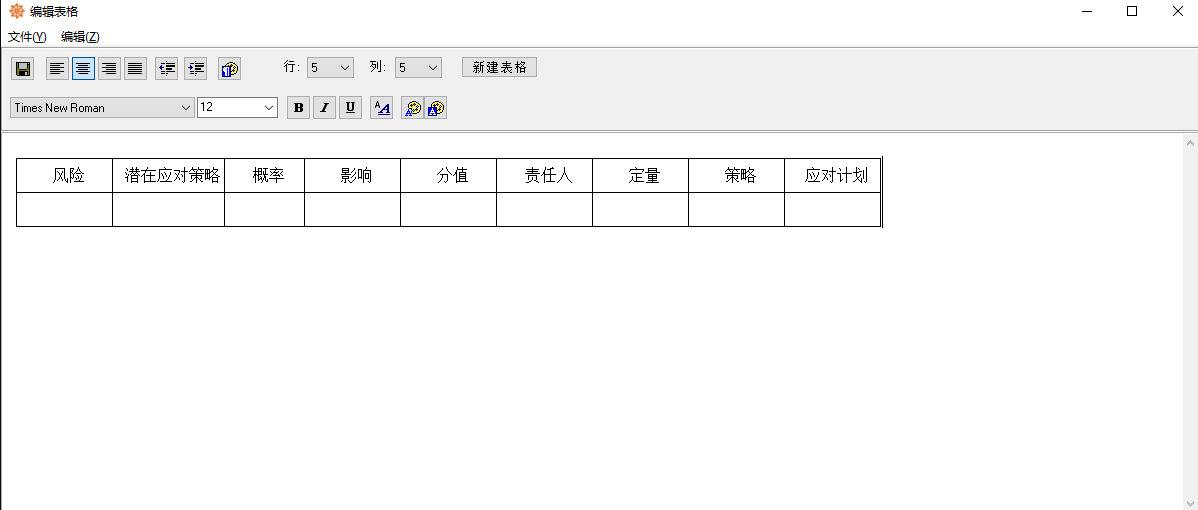Toggle center text alignment

(x=83, y=69)
